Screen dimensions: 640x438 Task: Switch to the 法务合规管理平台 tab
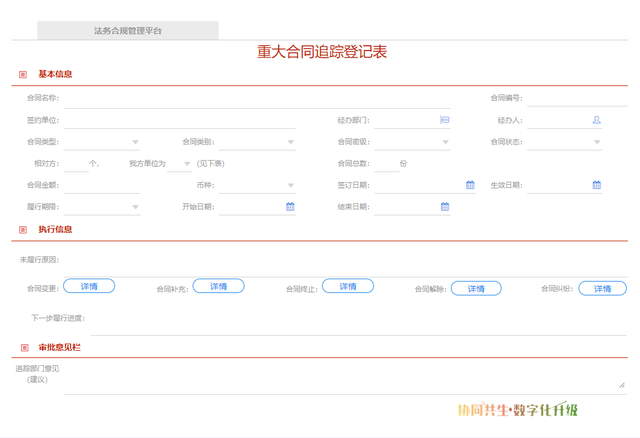point(128,31)
